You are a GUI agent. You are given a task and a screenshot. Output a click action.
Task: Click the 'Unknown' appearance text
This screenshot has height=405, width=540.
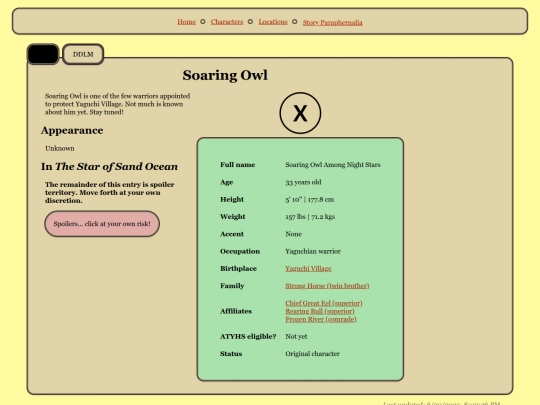(60, 148)
